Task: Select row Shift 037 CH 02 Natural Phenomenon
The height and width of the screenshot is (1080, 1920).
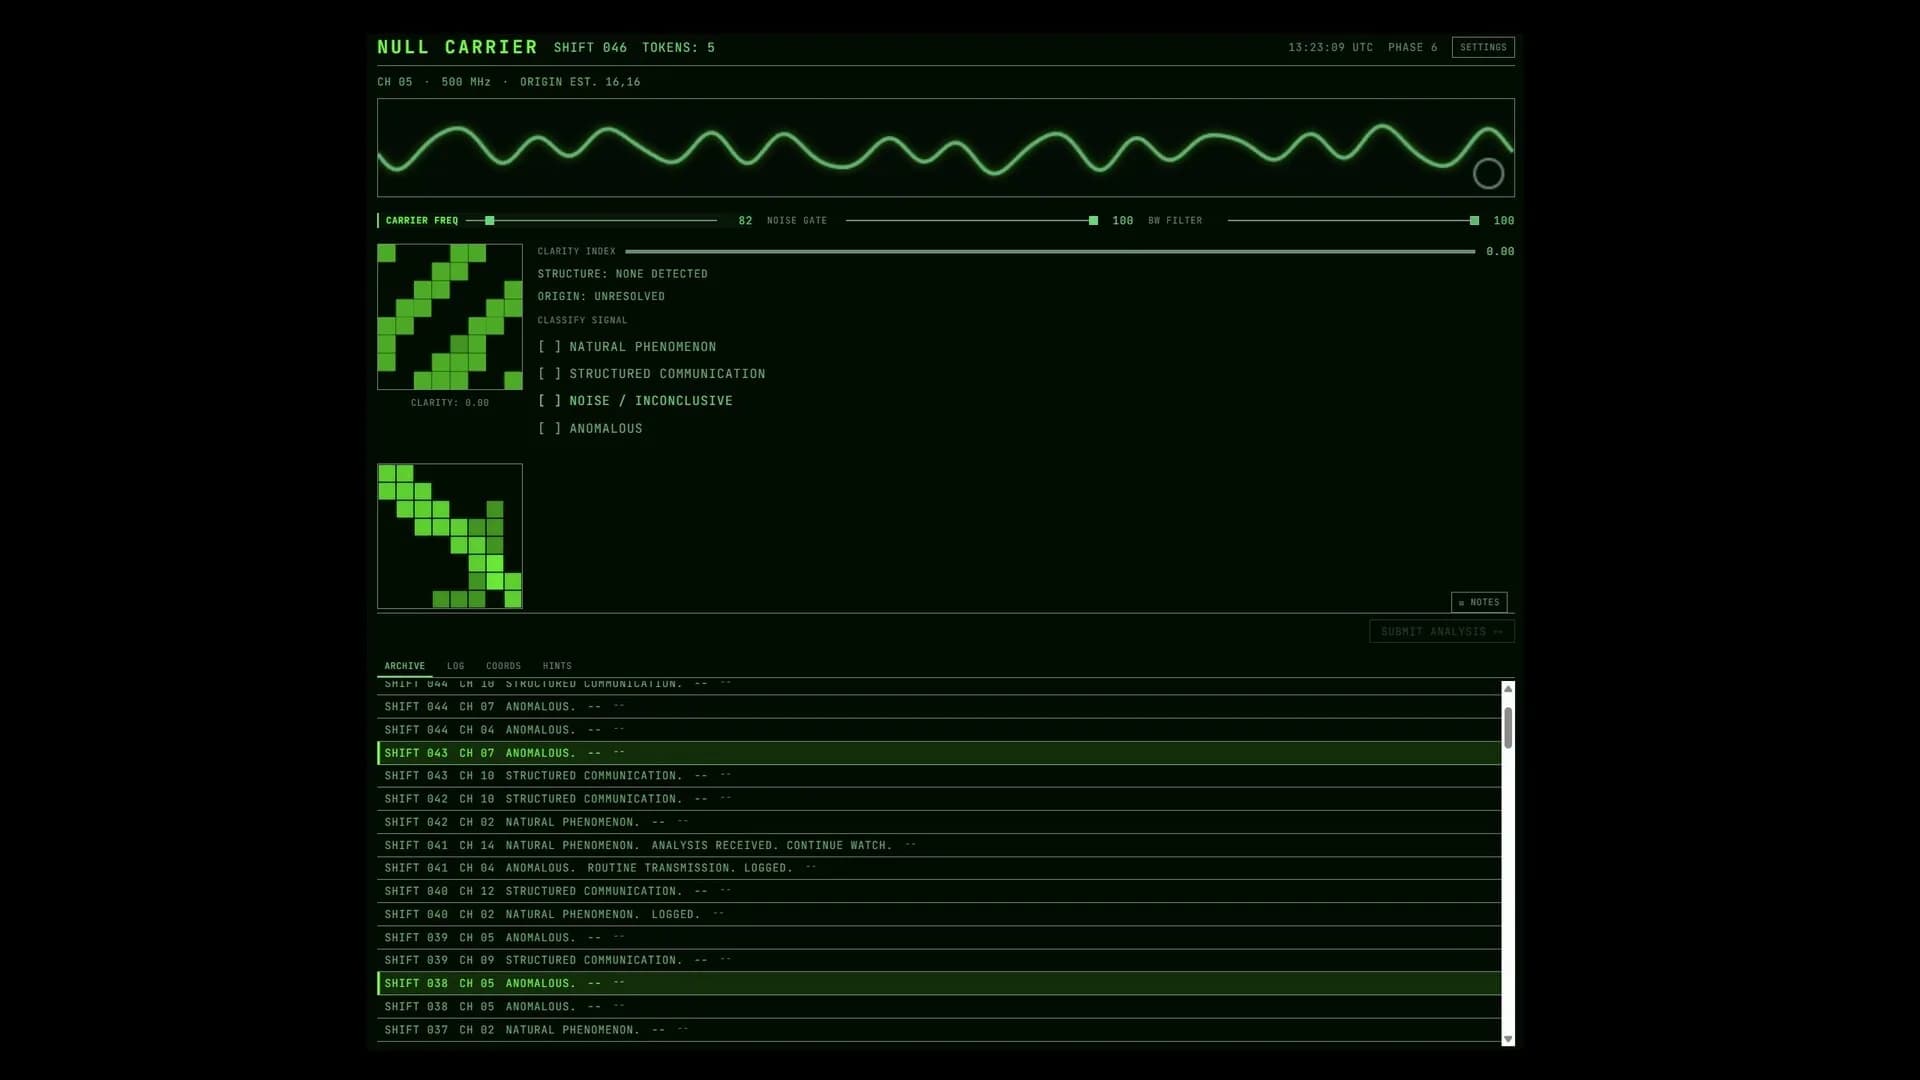Action: 939,1030
